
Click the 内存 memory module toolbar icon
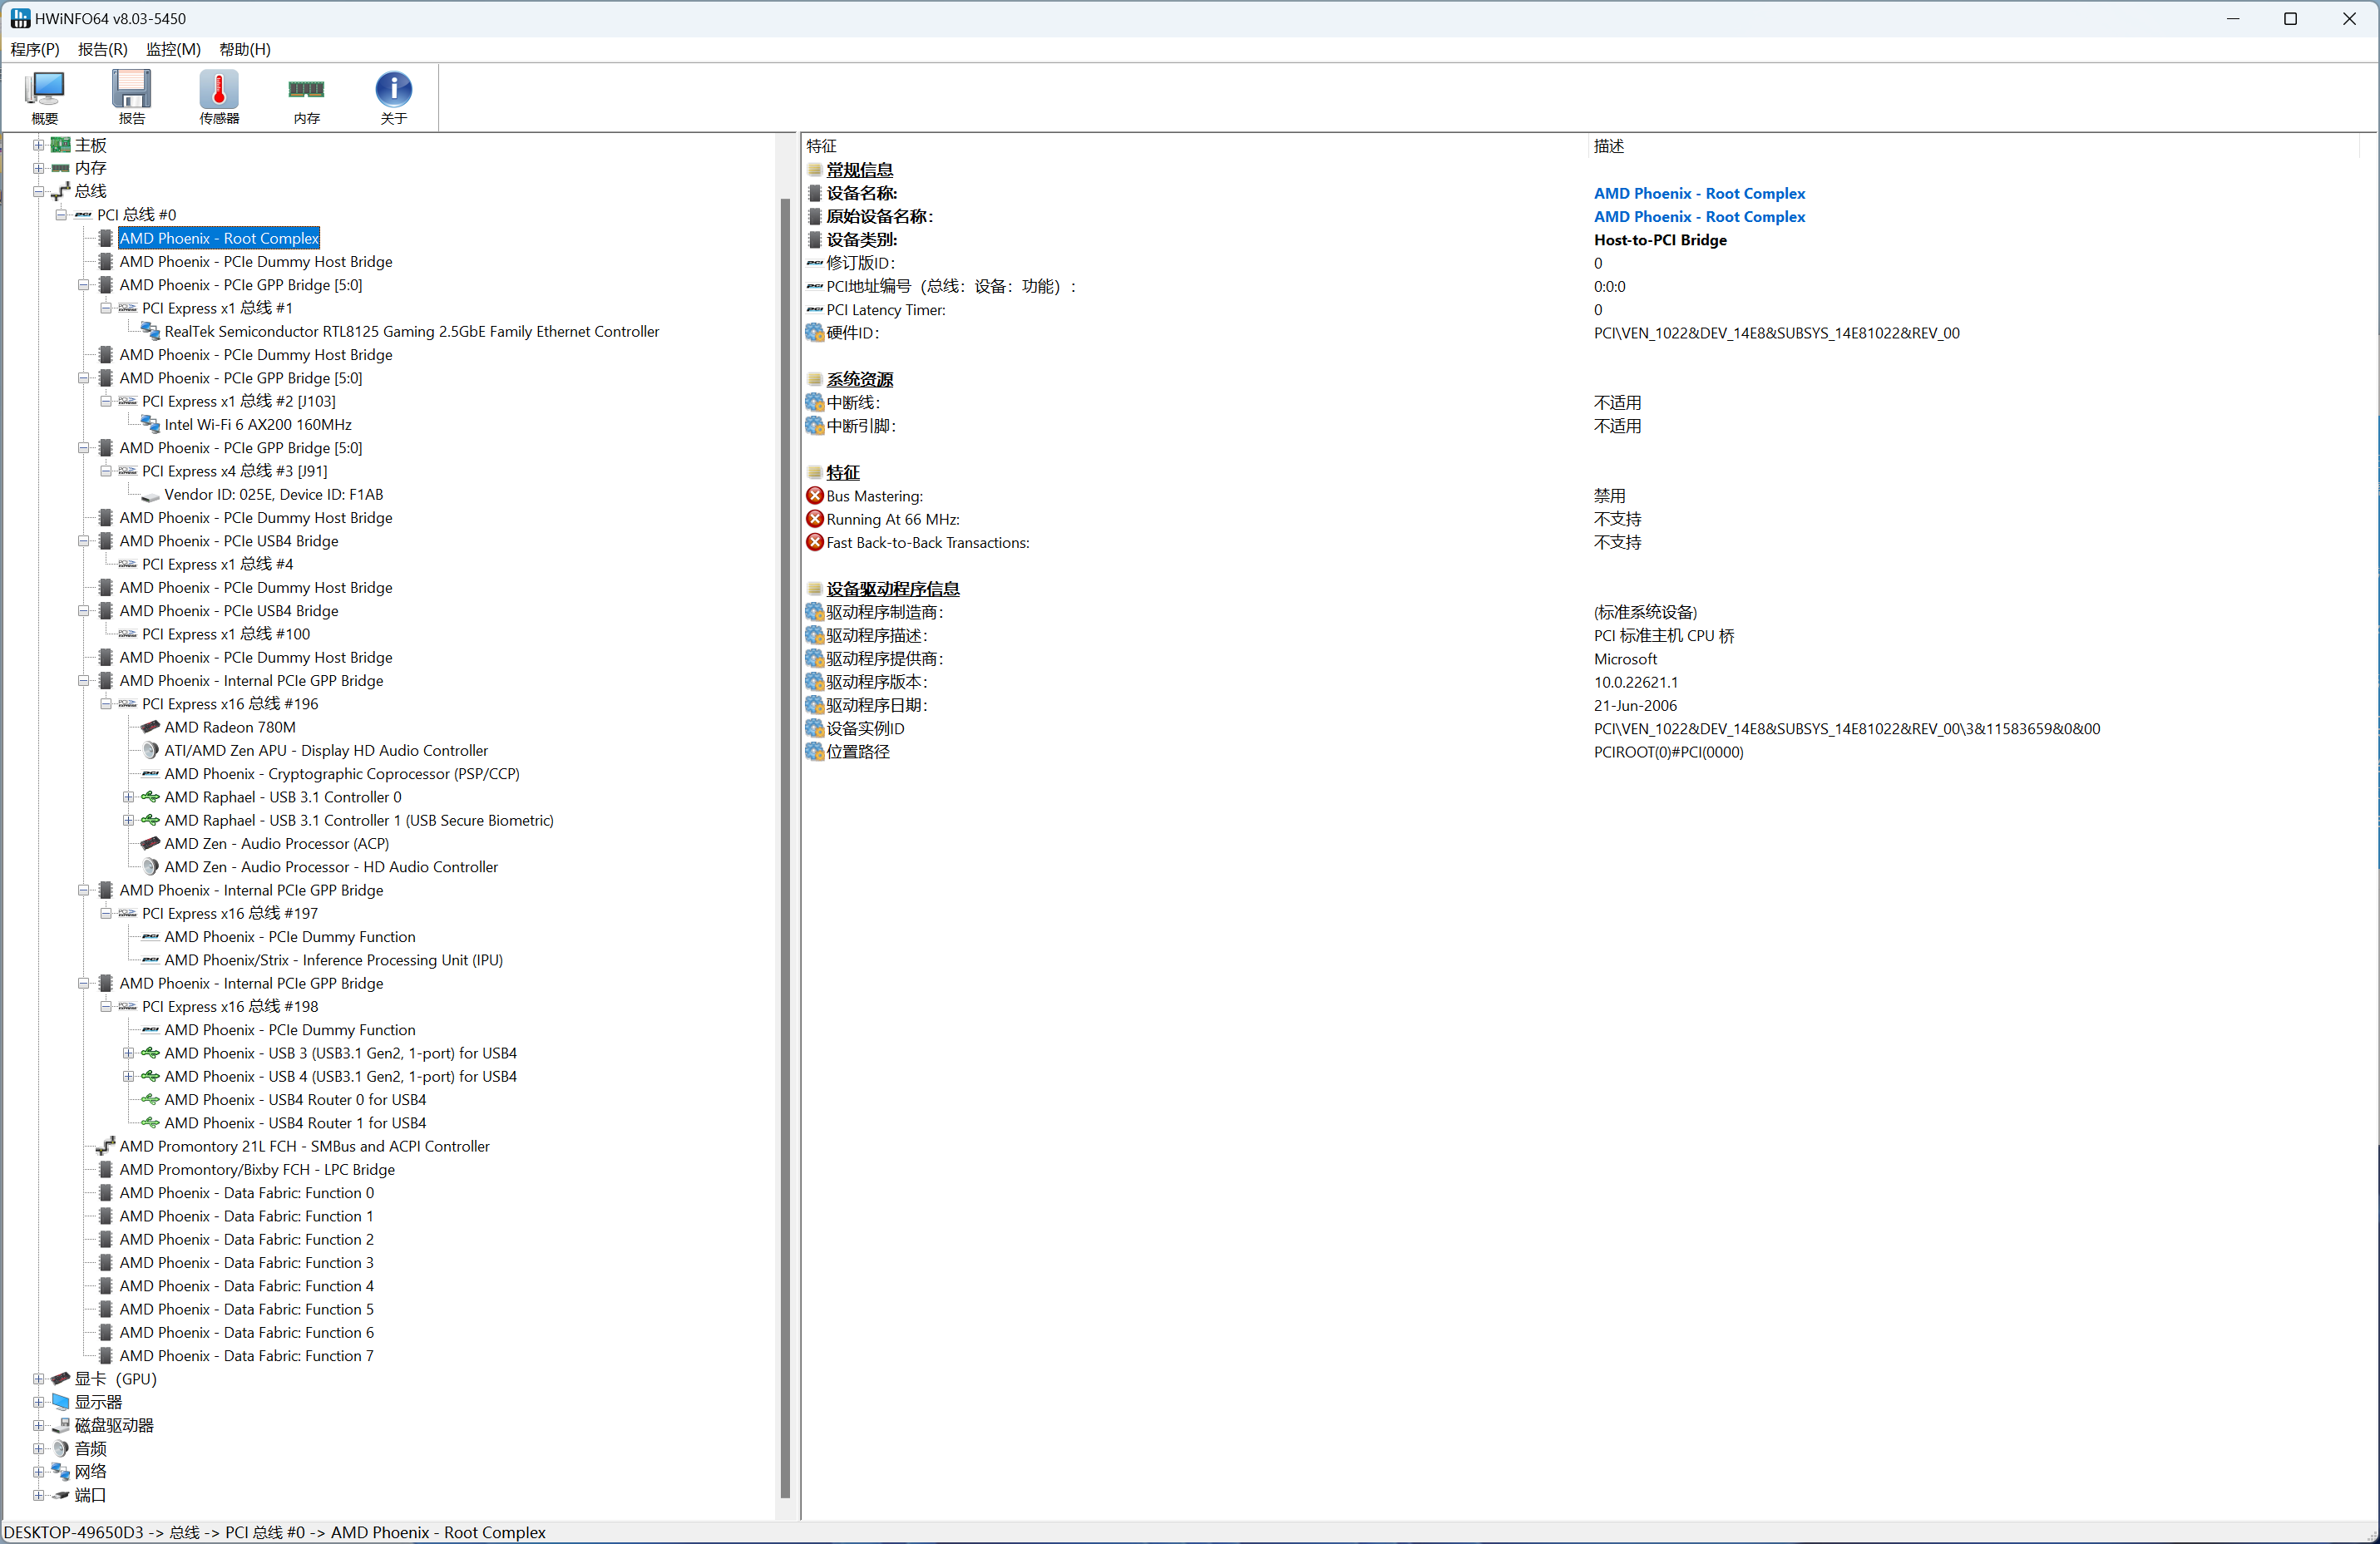click(306, 96)
